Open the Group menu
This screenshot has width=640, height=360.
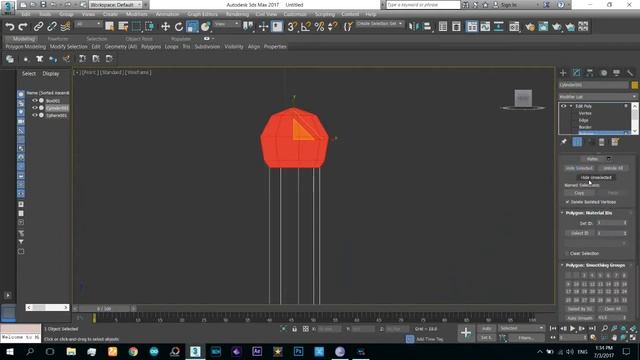pos(66,14)
